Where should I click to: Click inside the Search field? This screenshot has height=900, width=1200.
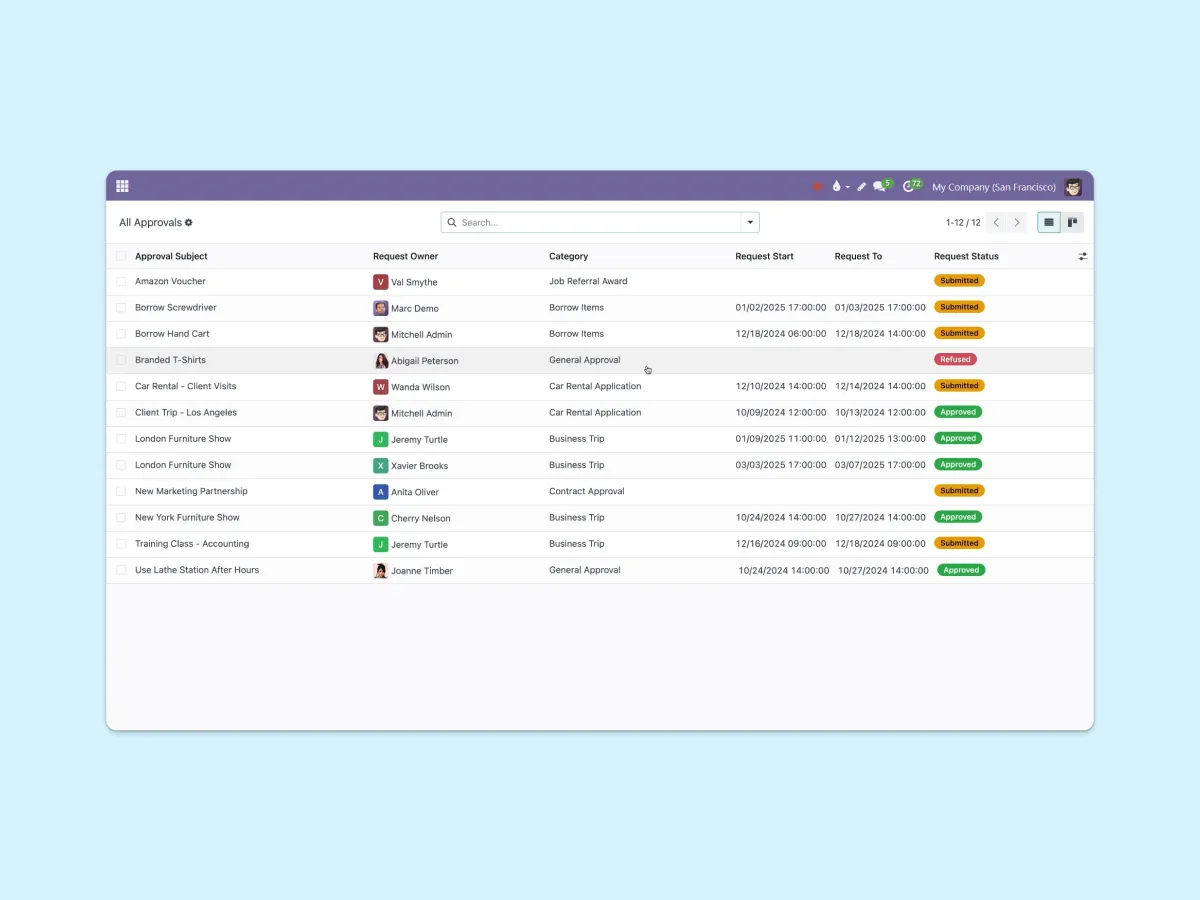click(595, 223)
